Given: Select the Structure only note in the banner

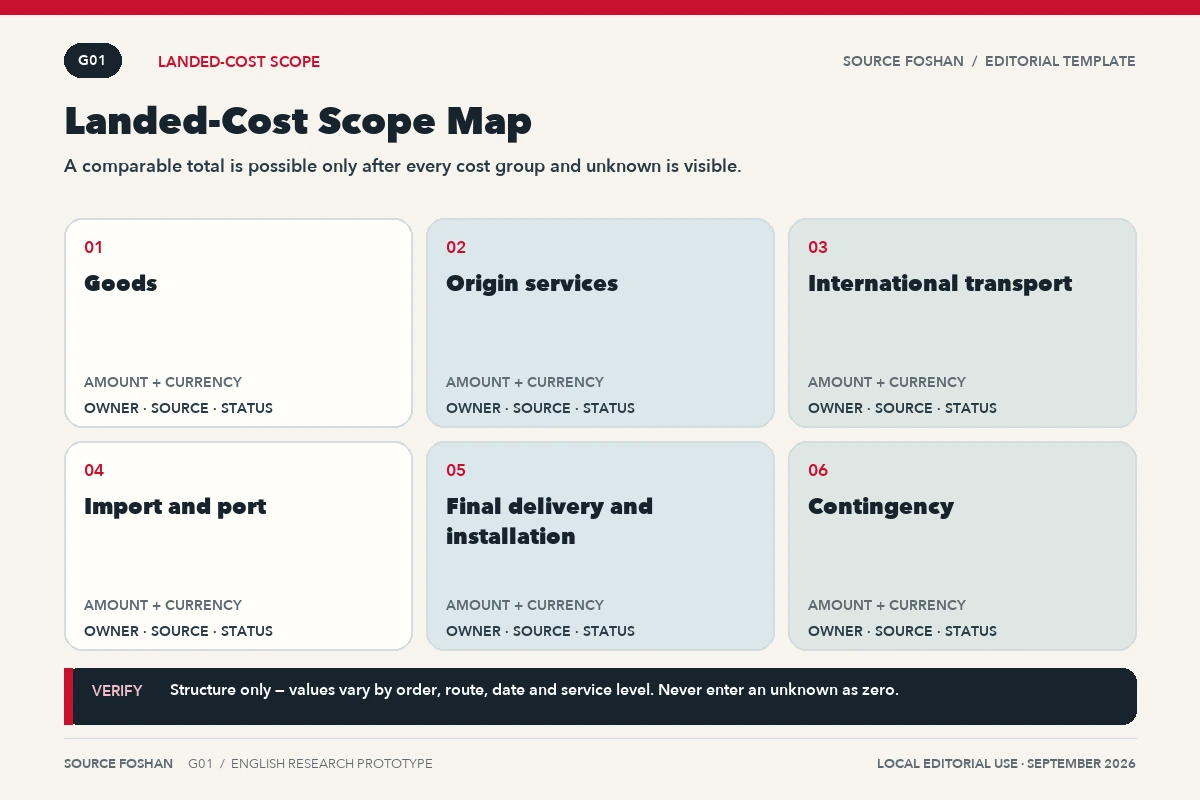Looking at the screenshot, I should point(534,690).
